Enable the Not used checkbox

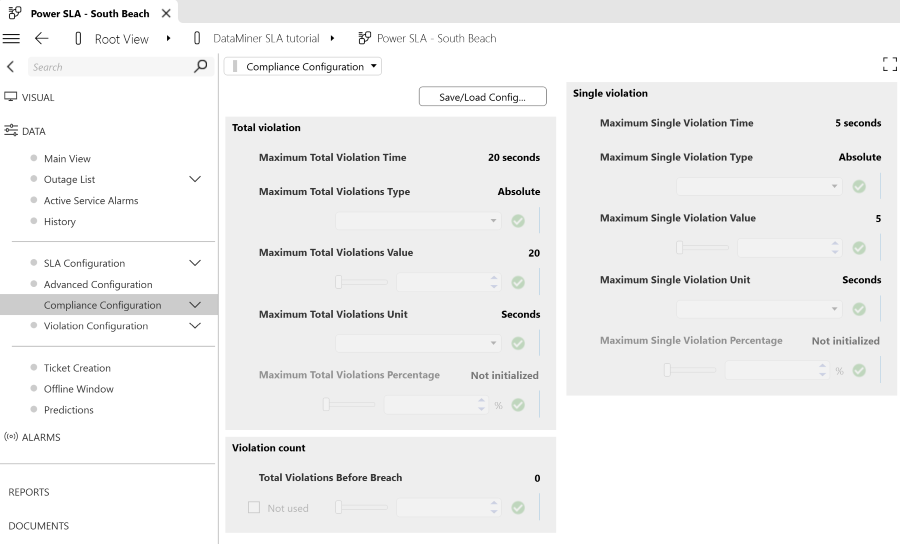[254, 507]
